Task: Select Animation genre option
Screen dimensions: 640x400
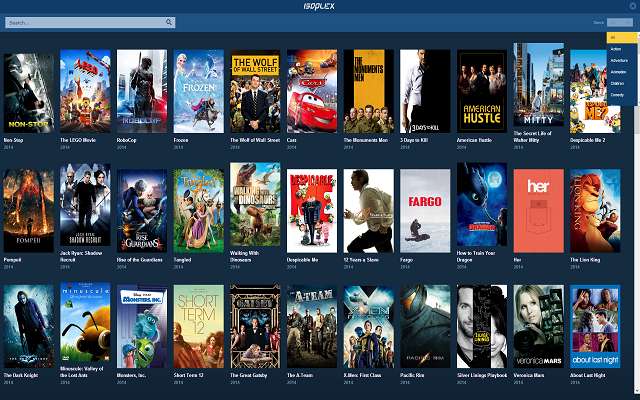Action: 619,71
